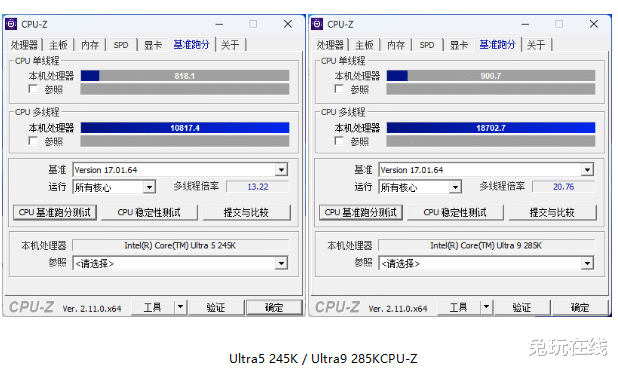
Task: Close the left CPU-Z window
Action: coord(288,24)
